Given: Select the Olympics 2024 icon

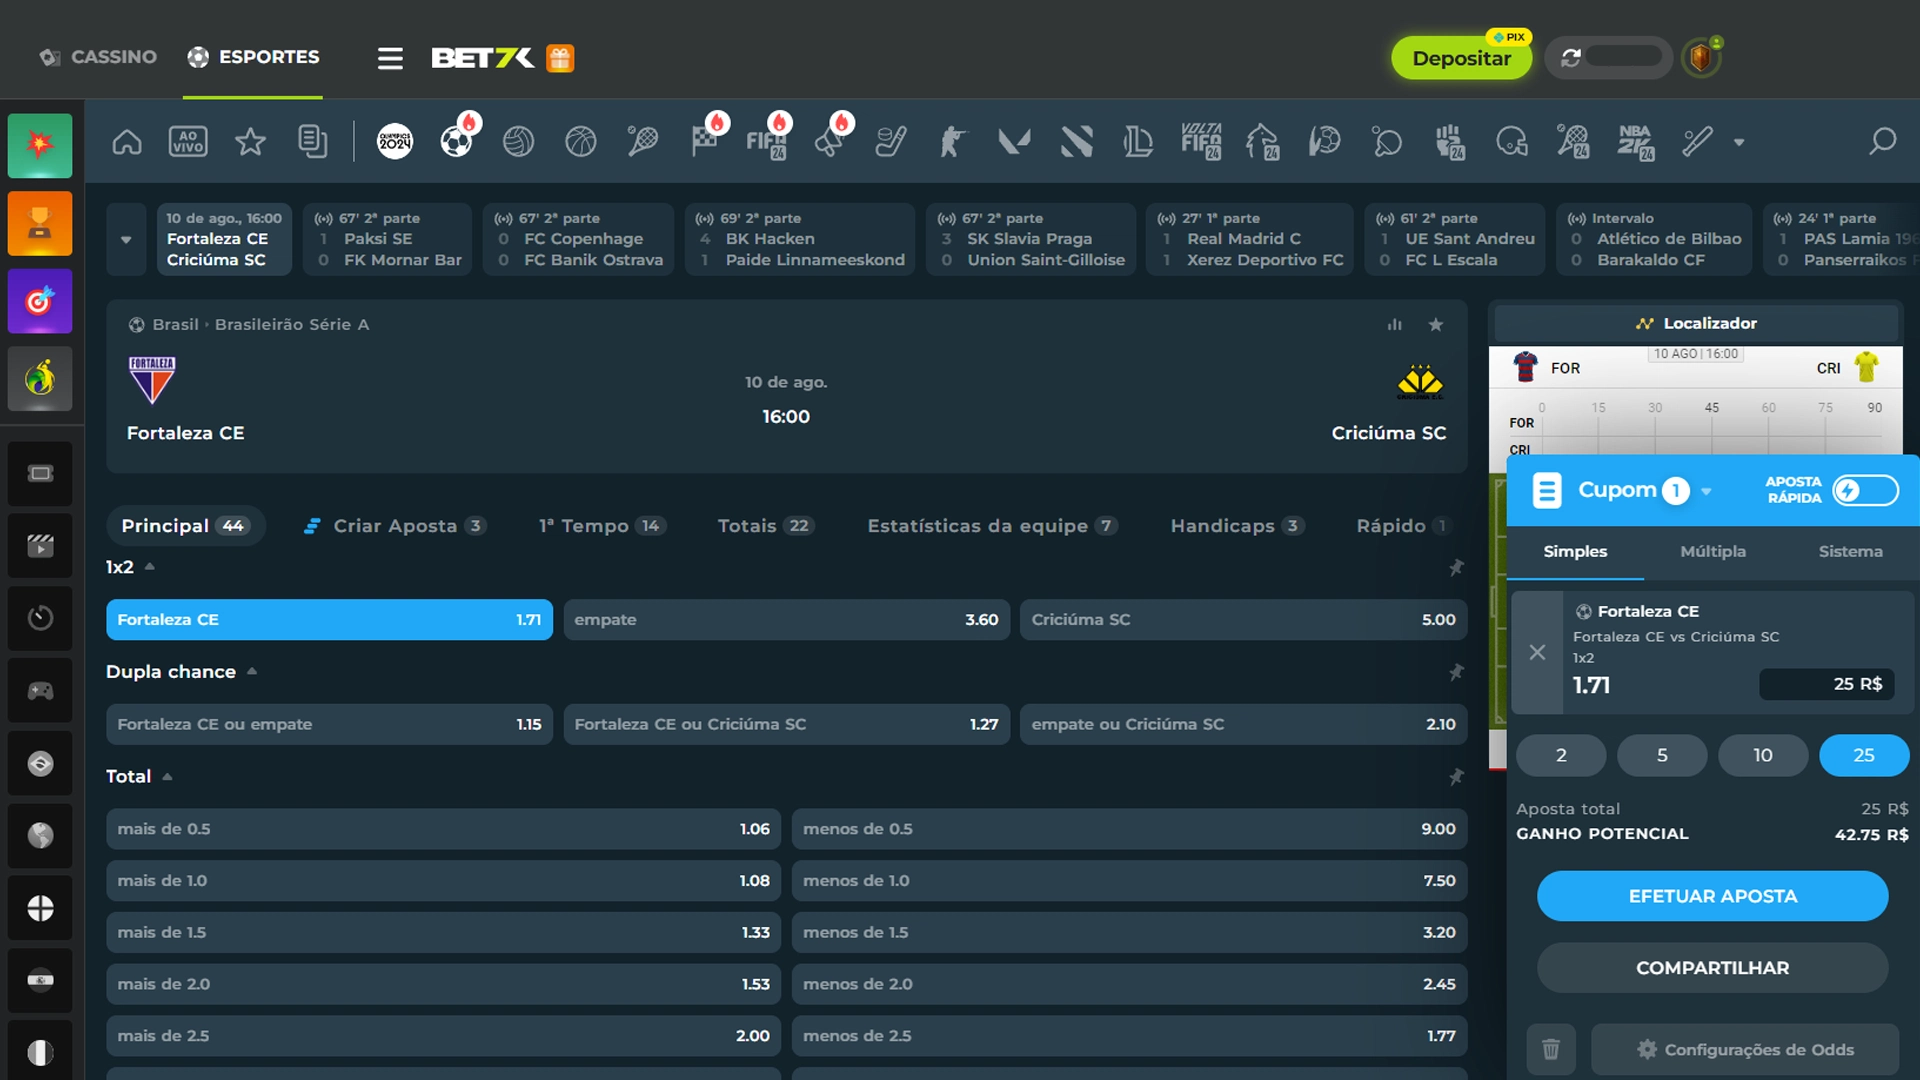Looking at the screenshot, I should pyautogui.click(x=395, y=142).
